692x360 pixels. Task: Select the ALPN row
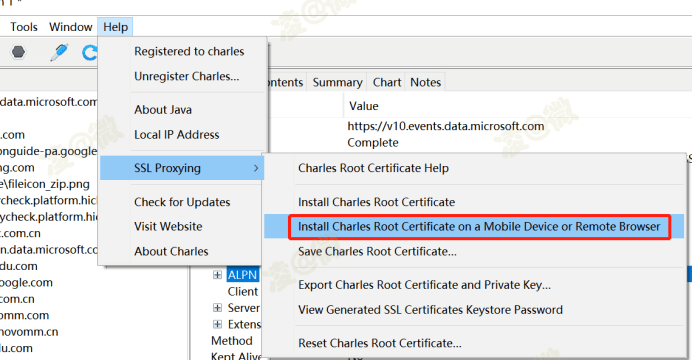coord(242,275)
